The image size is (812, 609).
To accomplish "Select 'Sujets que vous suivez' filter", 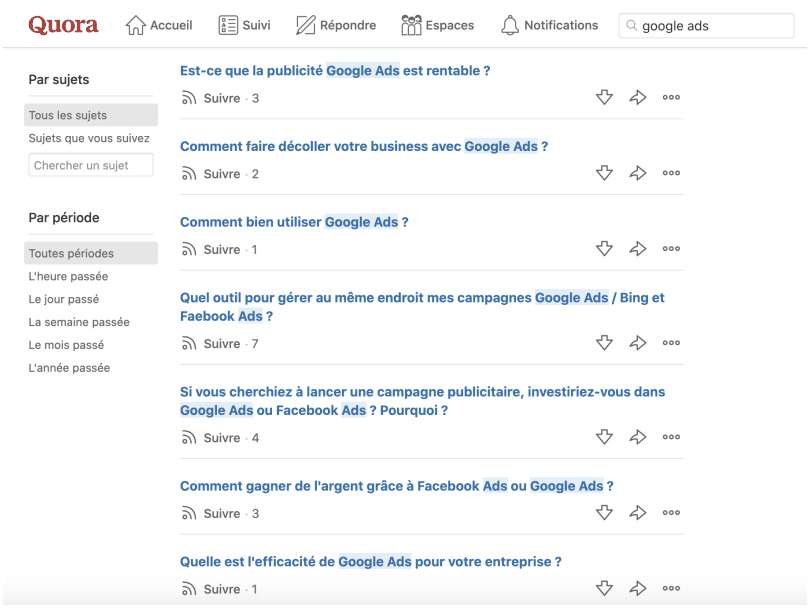I will pos(89,138).
